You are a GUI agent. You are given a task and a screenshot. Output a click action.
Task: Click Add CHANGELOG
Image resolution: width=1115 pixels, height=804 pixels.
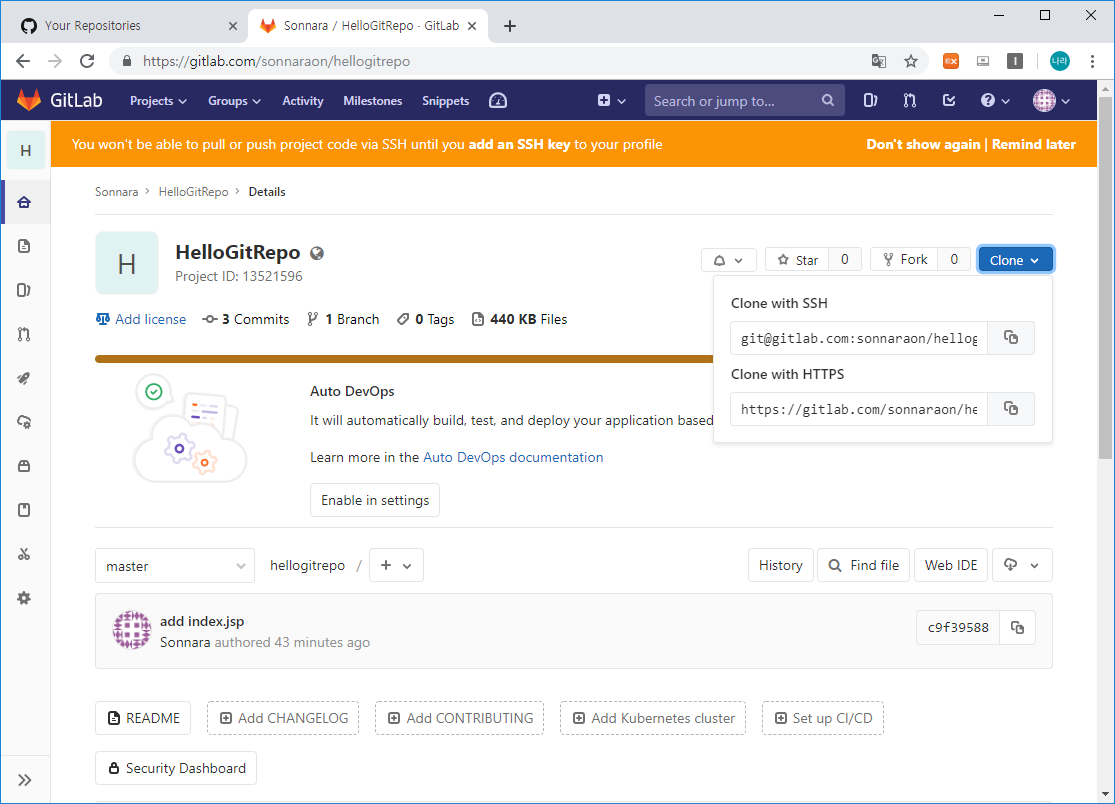pos(283,718)
